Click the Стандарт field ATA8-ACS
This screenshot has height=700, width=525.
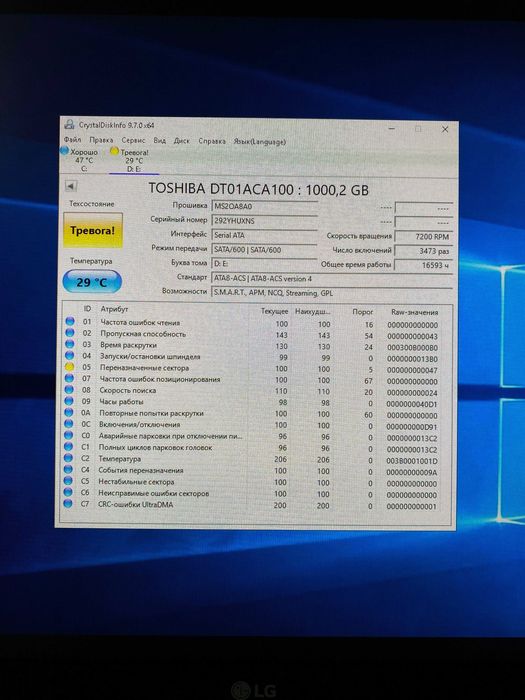(332, 279)
